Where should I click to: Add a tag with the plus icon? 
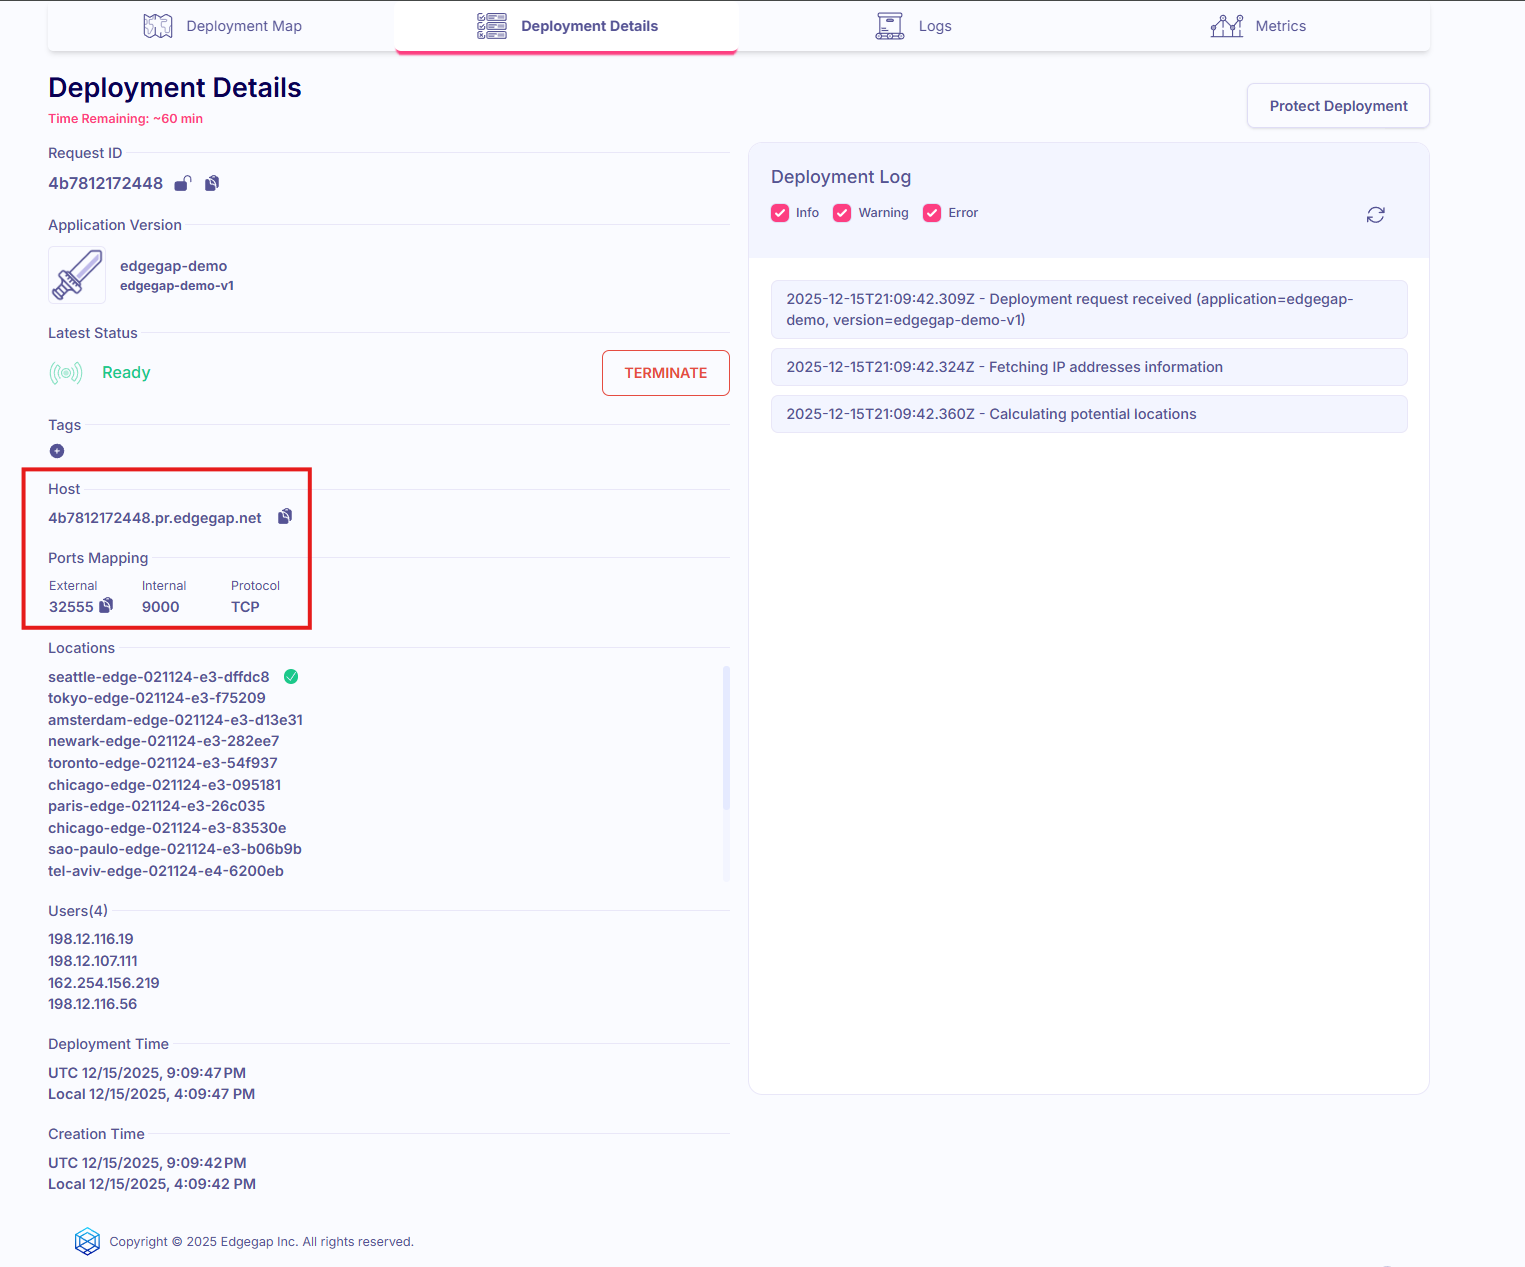[57, 451]
